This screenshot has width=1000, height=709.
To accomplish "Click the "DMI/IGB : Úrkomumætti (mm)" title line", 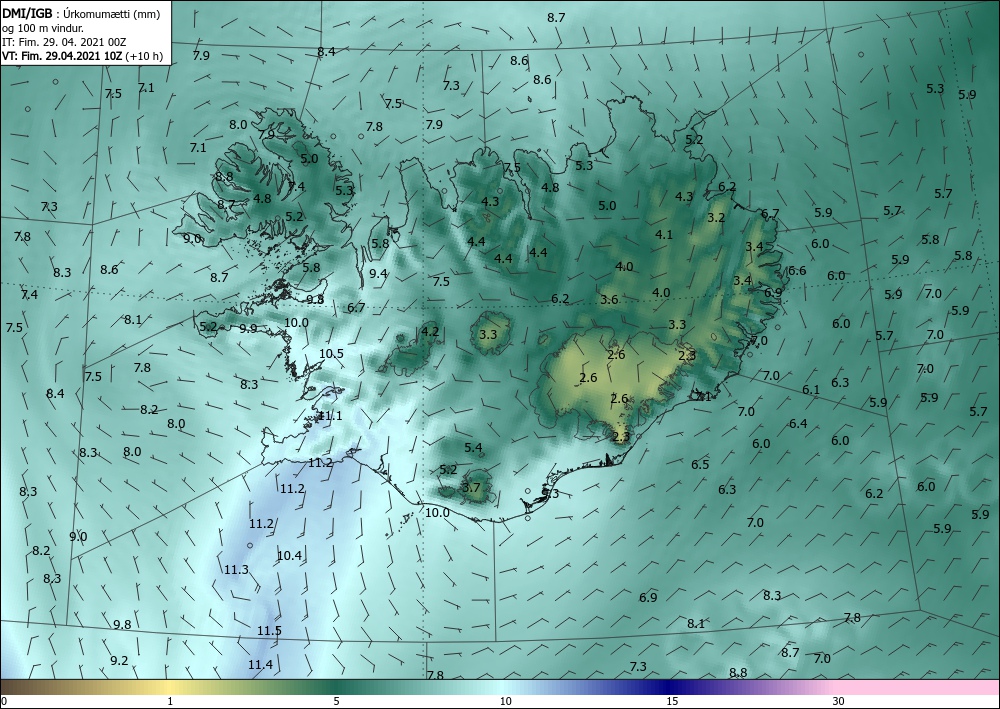I will (81, 14).
